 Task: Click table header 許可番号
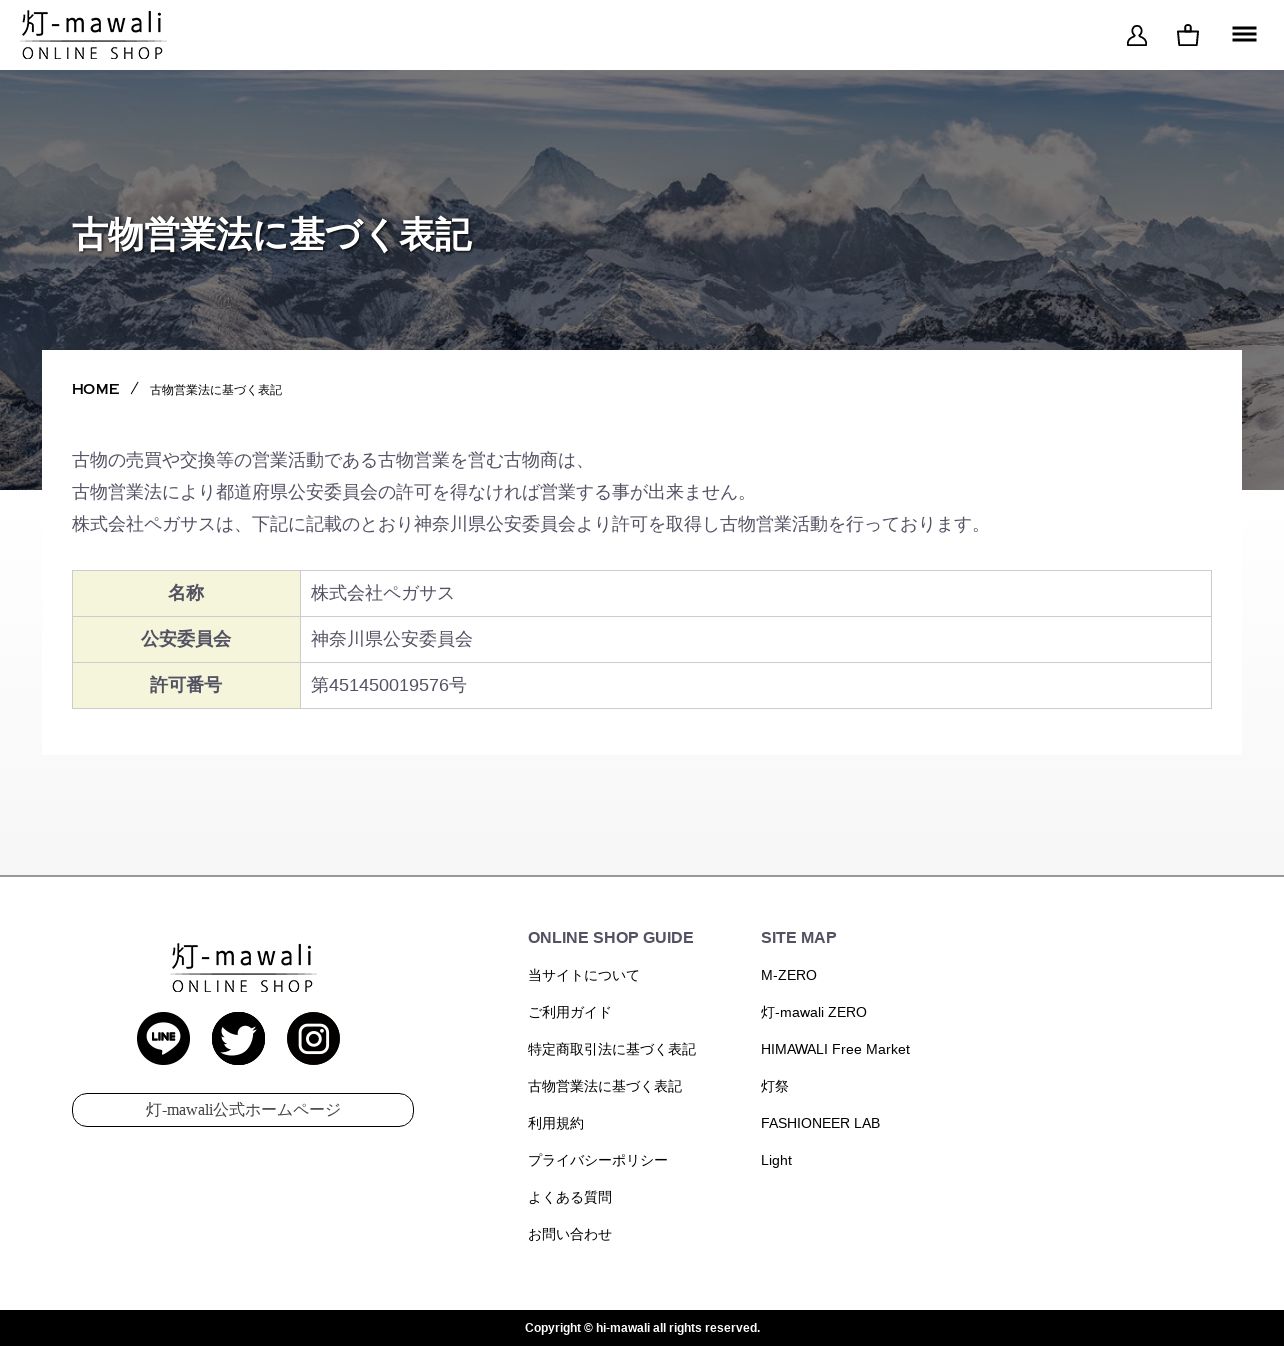tap(186, 685)
